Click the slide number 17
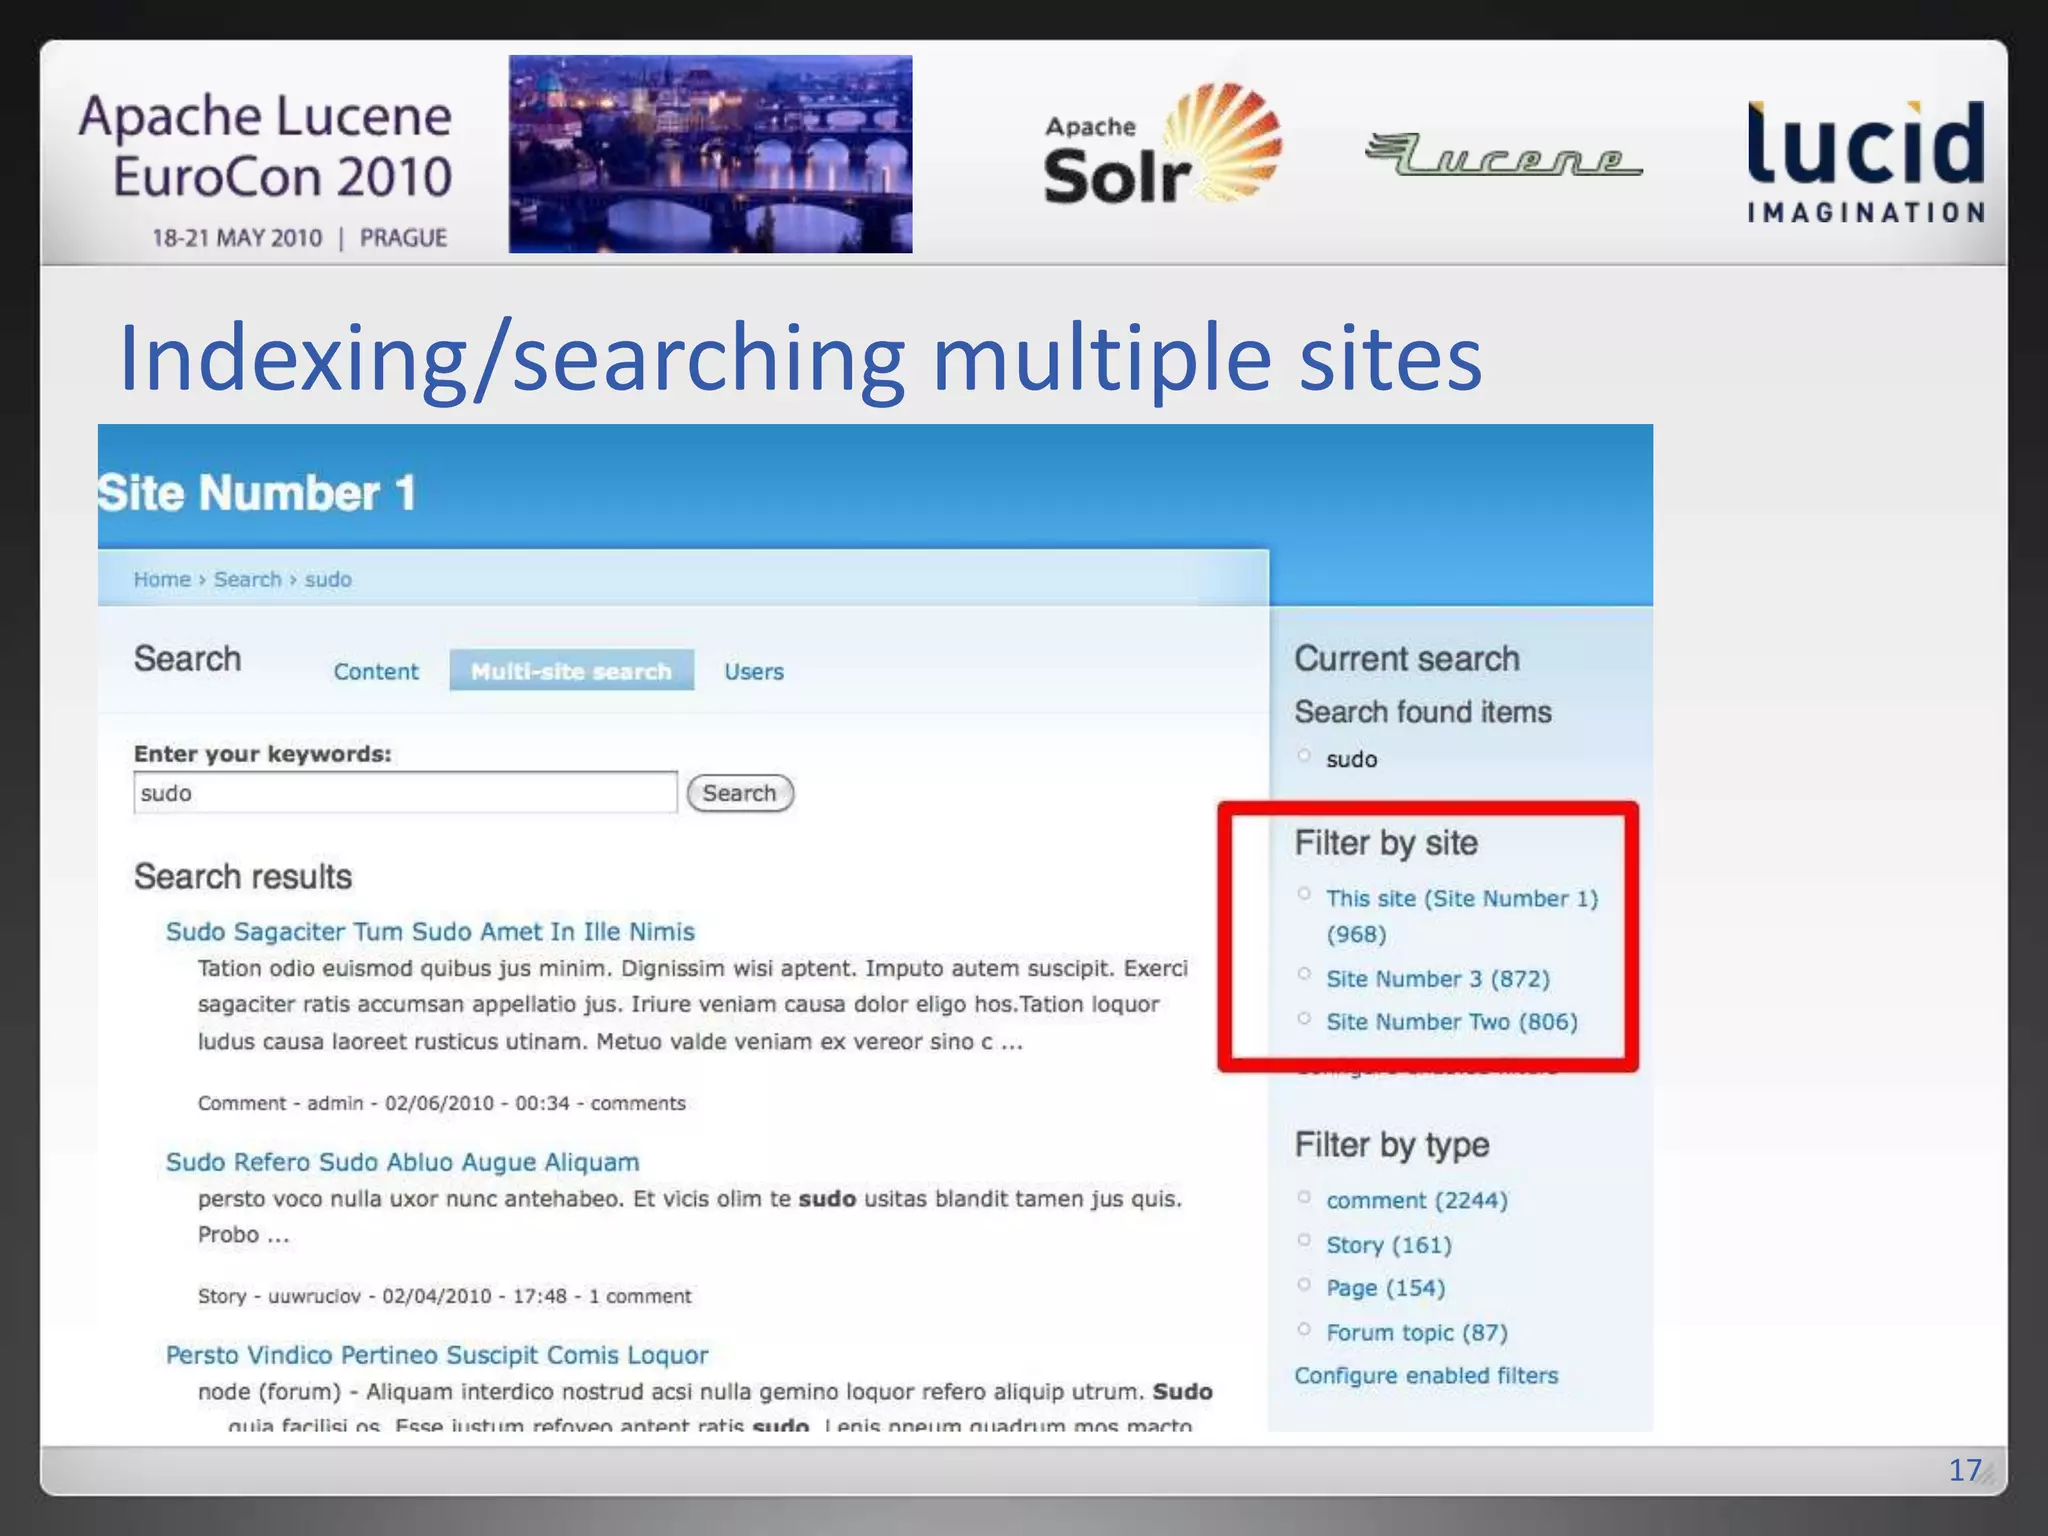Screen dimensions: 2048x1536 click(x=1965, y=1470)
